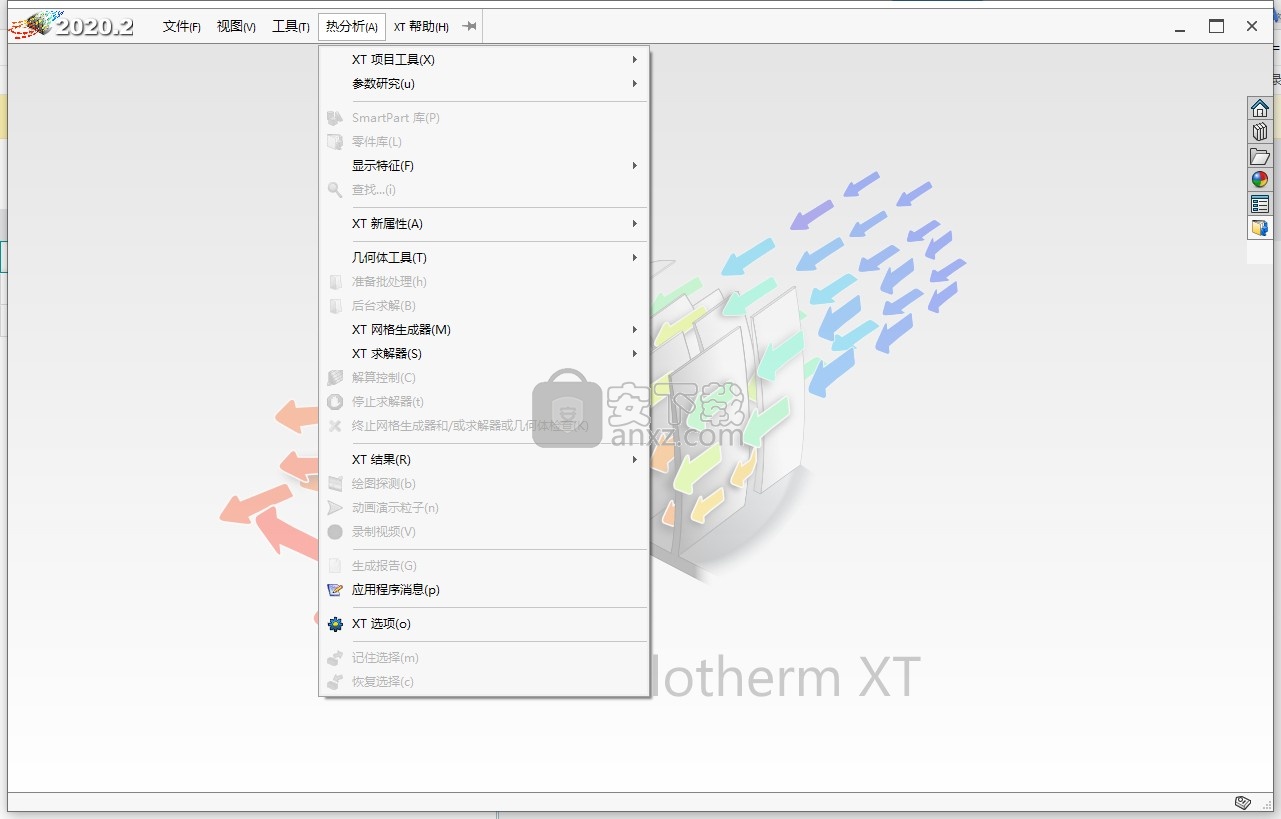Click the 停止求解器 icon
Screen dimensions: 1281x819
pos(335,402)
